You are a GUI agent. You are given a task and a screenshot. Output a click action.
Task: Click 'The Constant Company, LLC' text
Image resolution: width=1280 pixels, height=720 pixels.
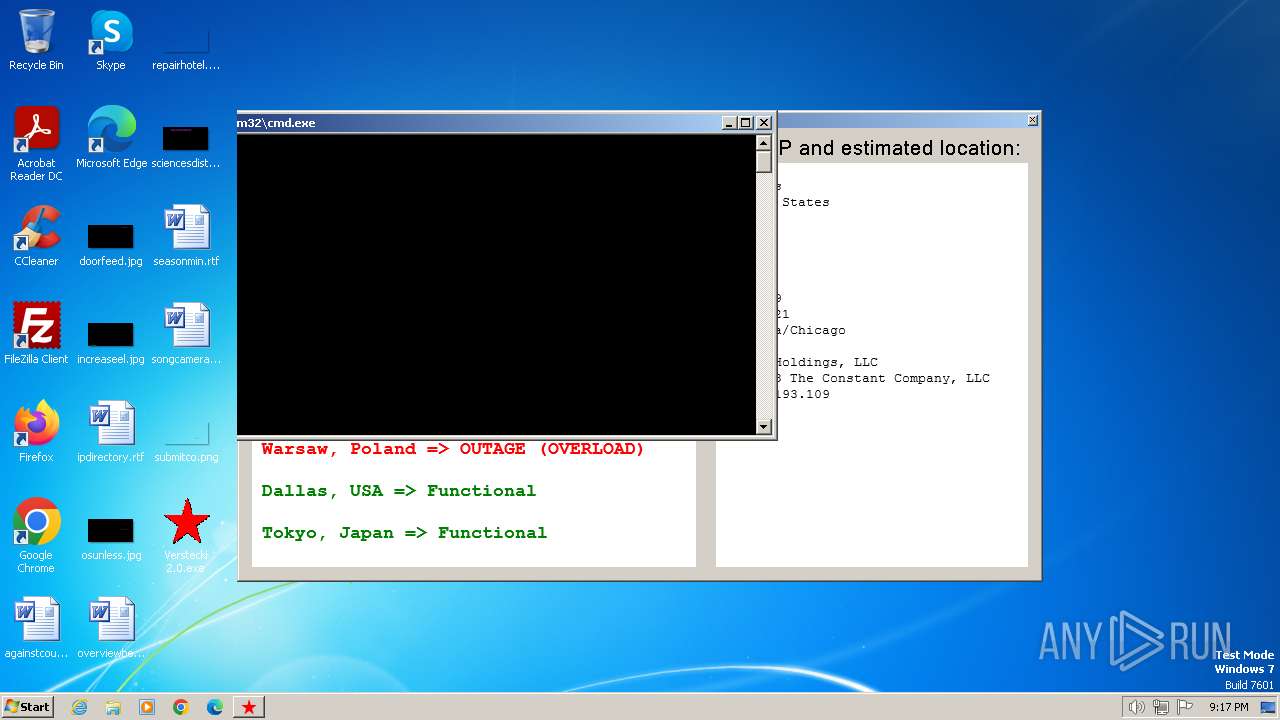pyautogui.click(x=890, y=378)
